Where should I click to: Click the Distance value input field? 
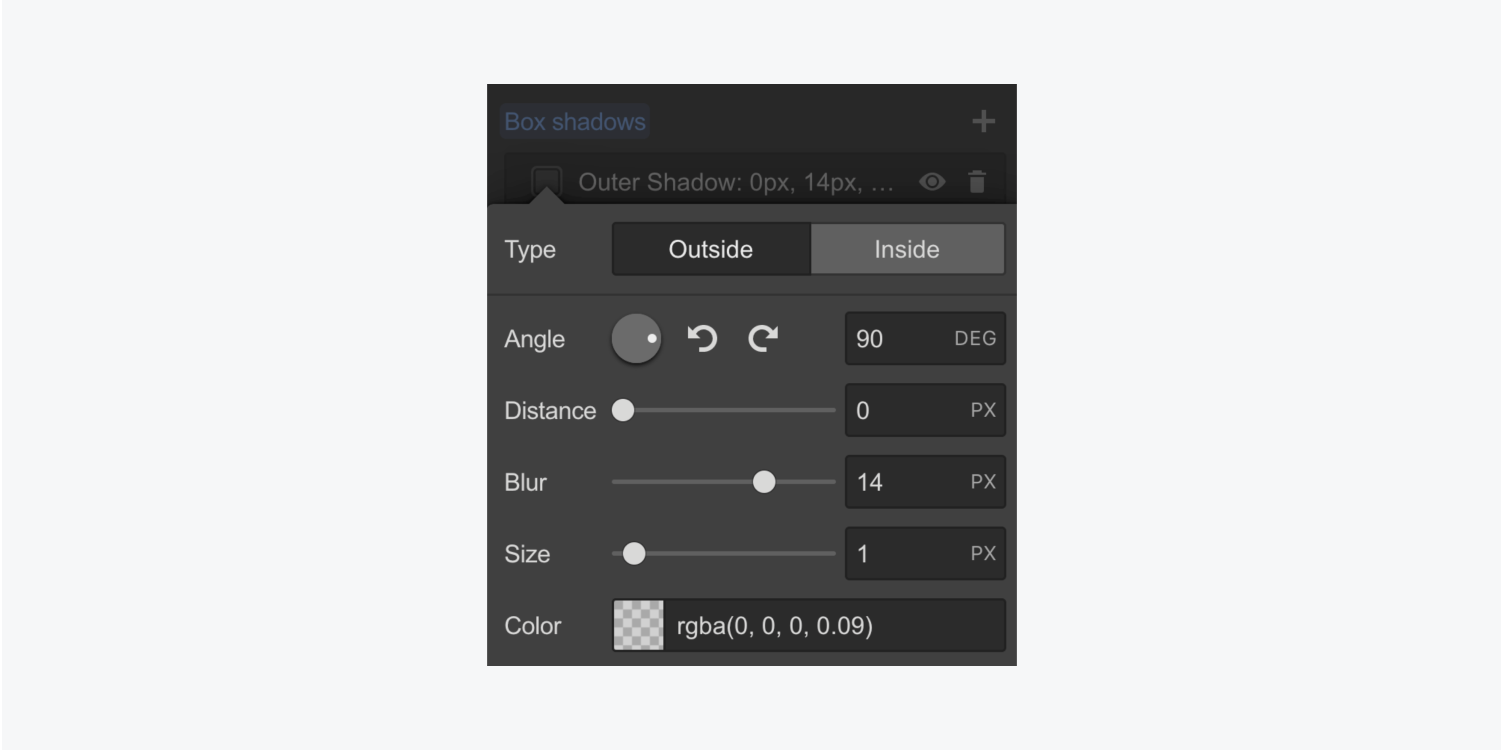click(905, 411)
